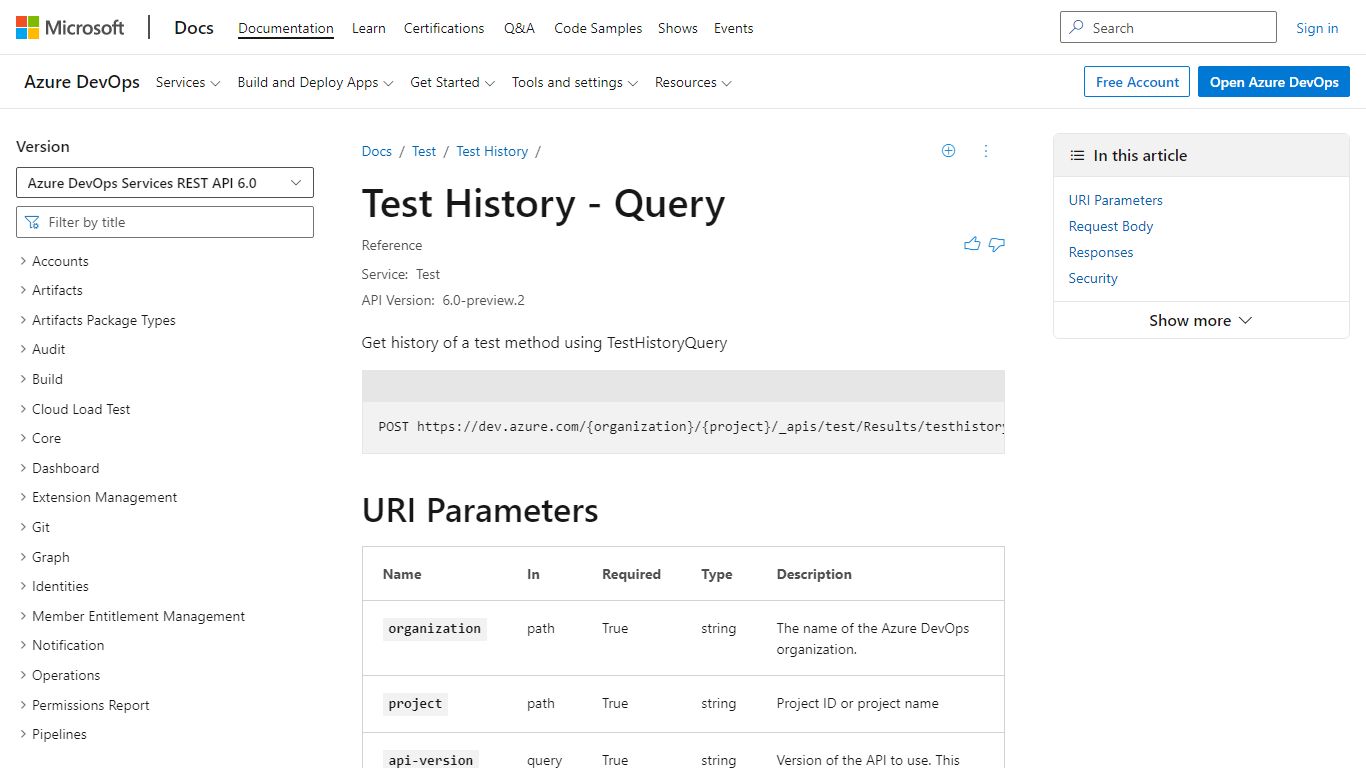
Task: Click the 6.0-preview.2 API version text
Action: 484,300
